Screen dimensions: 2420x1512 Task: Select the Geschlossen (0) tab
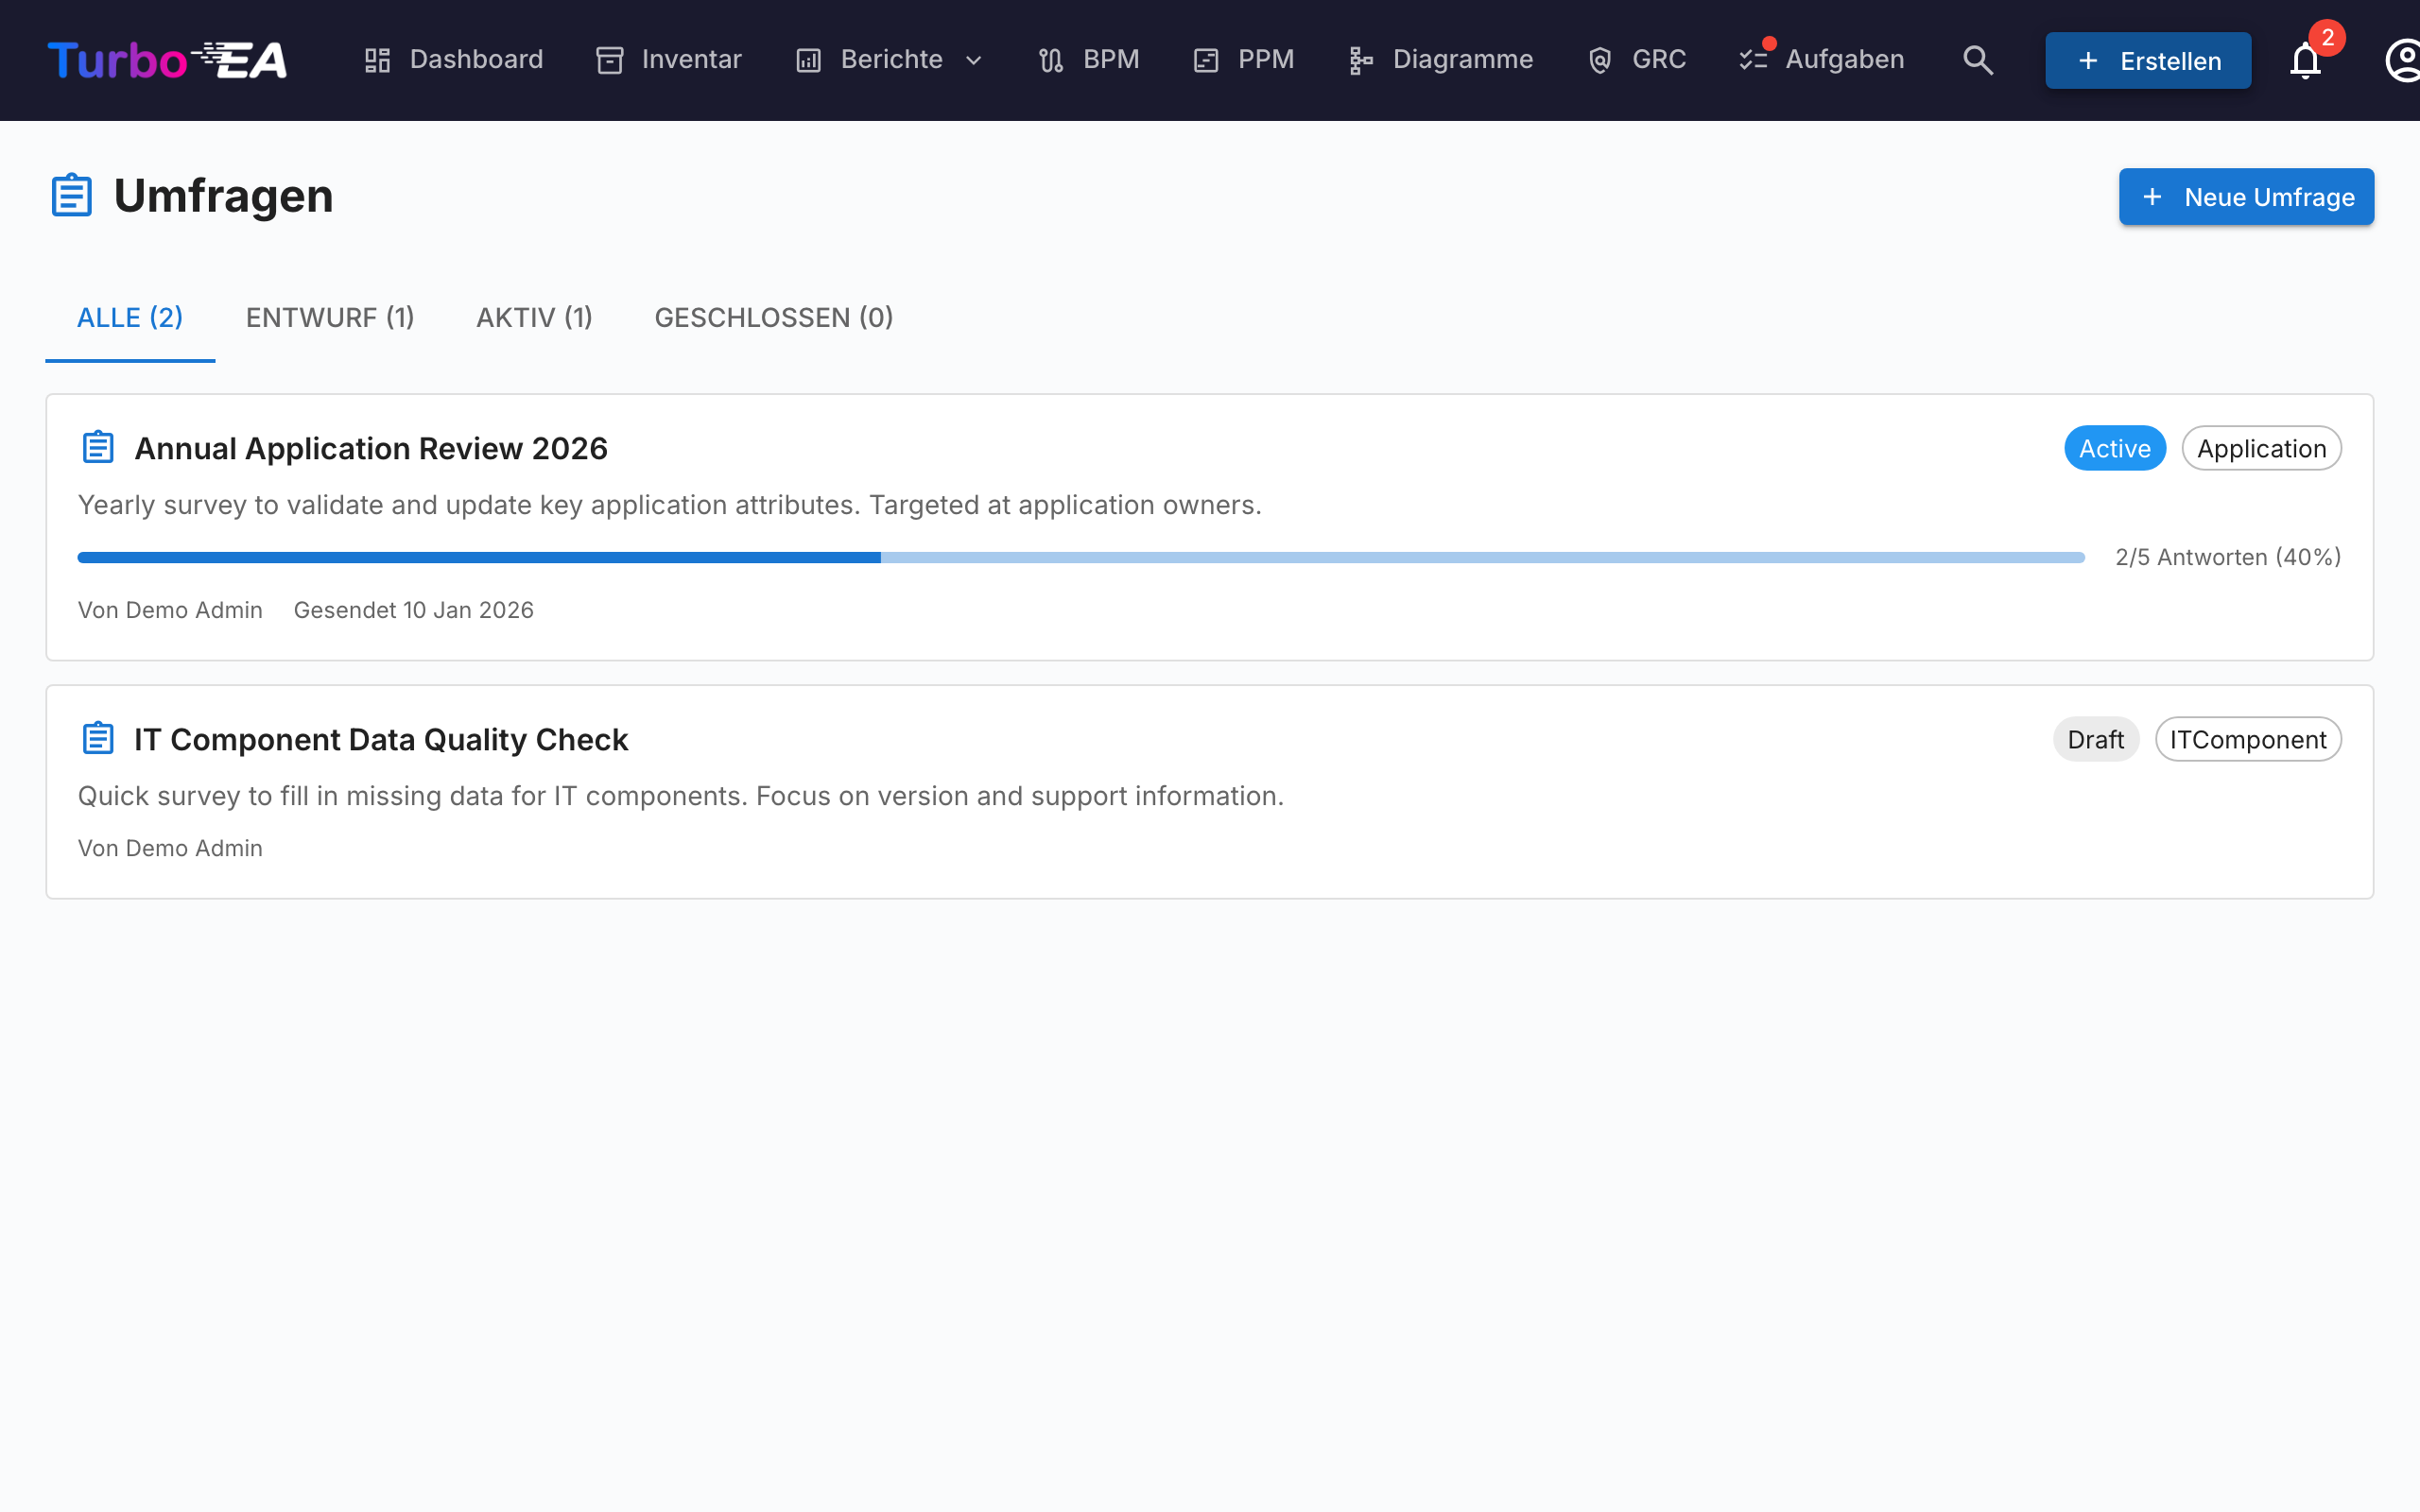[x=773, y=318]
